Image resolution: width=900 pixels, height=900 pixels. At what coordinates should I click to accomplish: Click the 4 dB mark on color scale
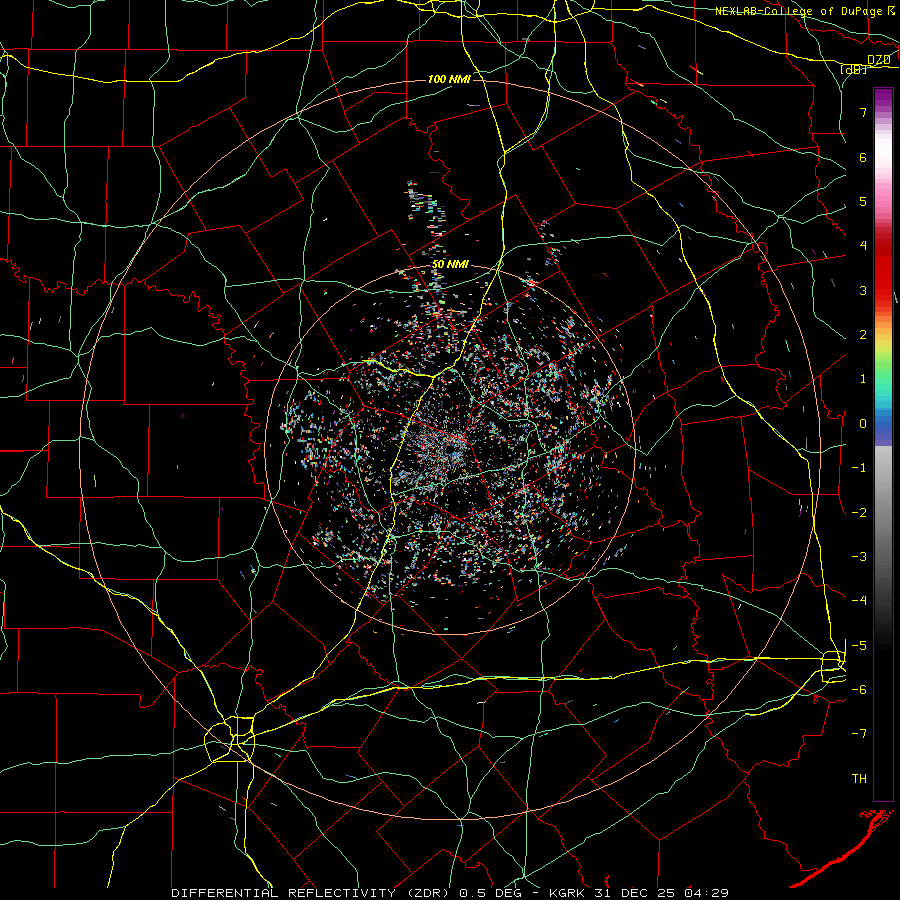click(863, 246)
